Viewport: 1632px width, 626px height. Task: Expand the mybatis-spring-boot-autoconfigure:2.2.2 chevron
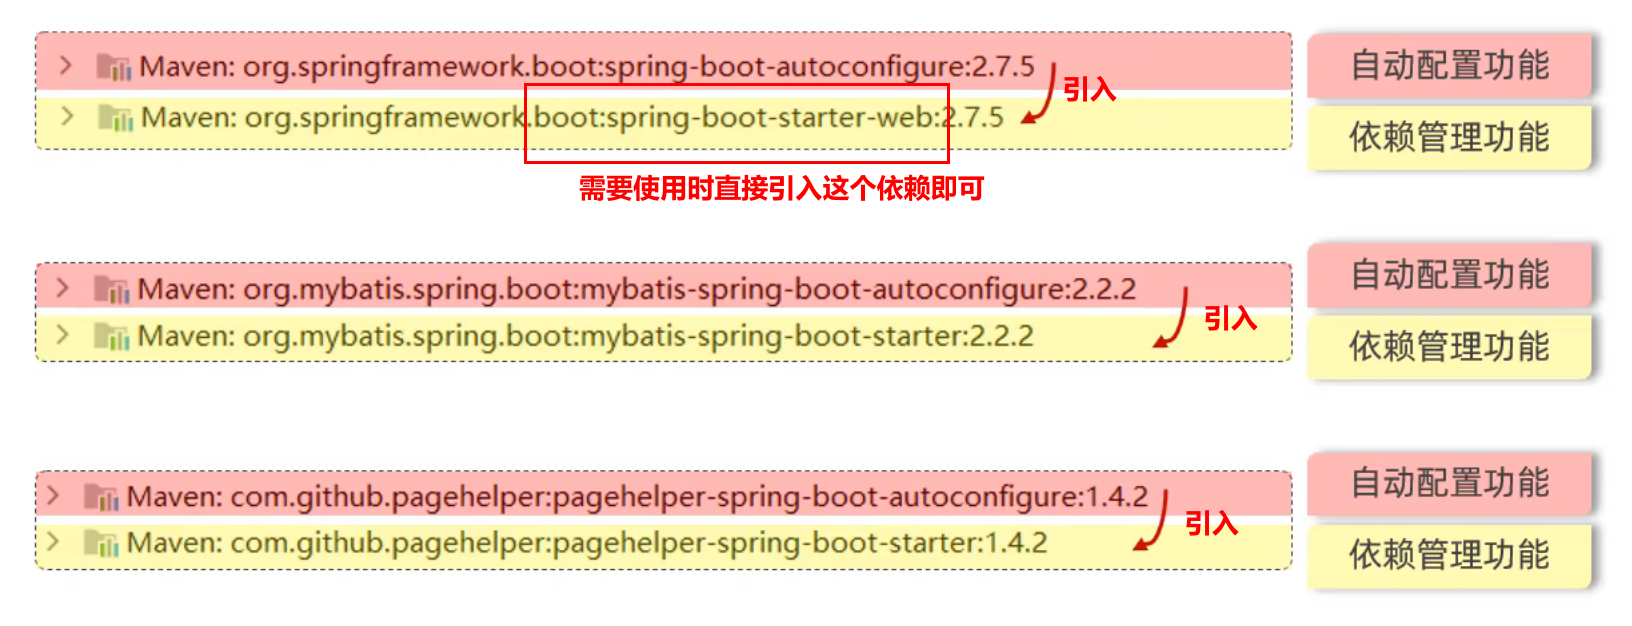pos(63,289)
